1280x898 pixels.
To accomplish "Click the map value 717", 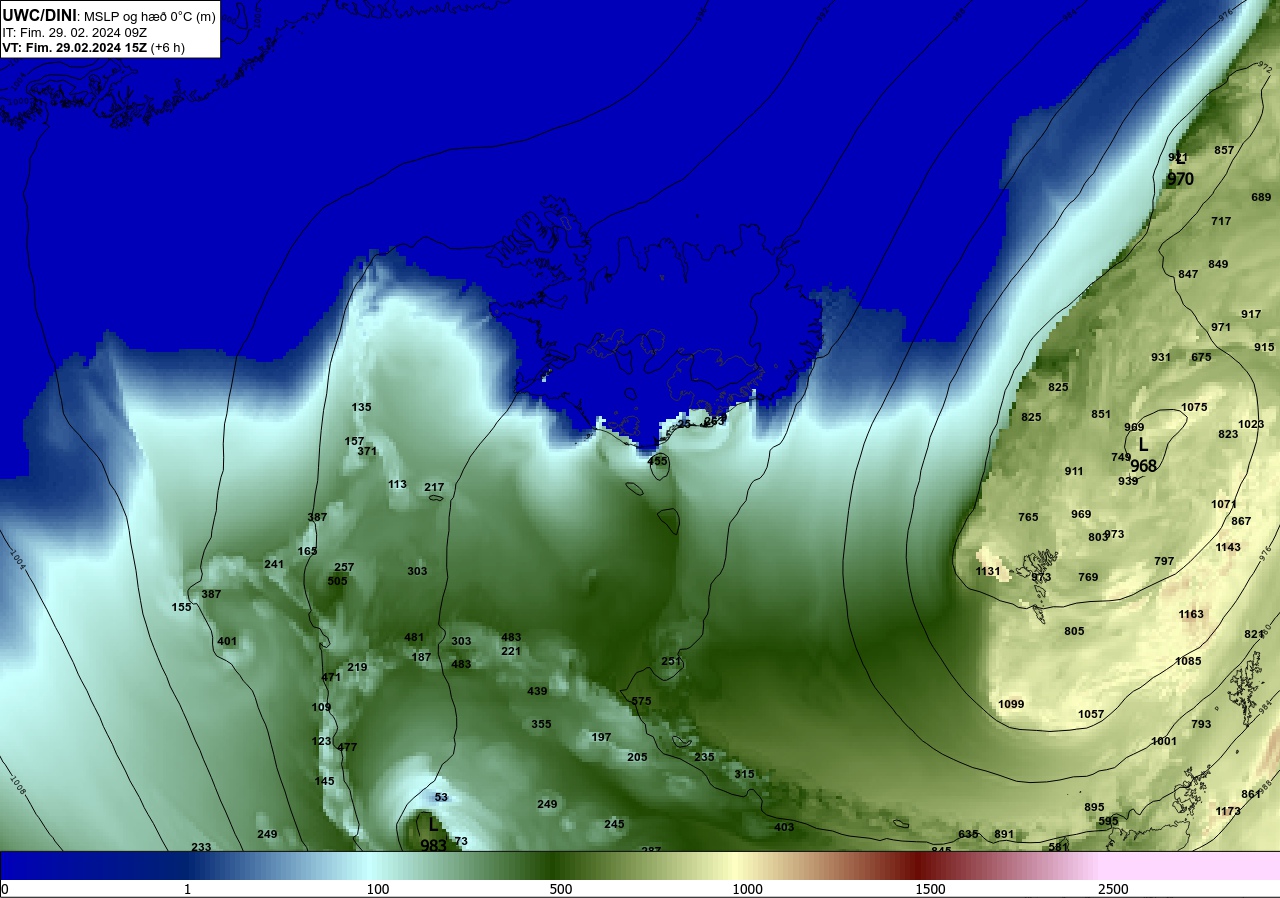I will click(x=1221, y=221).
